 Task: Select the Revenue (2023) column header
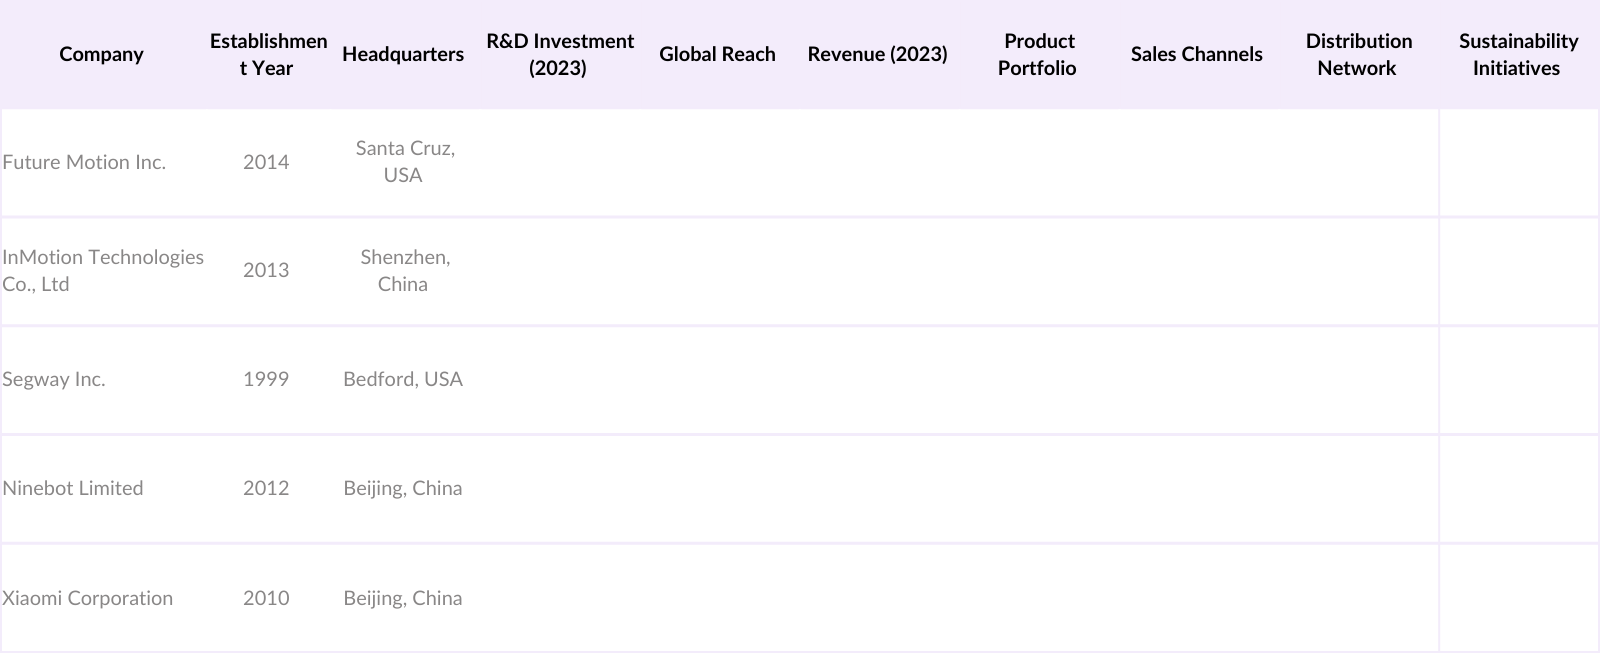877,54
